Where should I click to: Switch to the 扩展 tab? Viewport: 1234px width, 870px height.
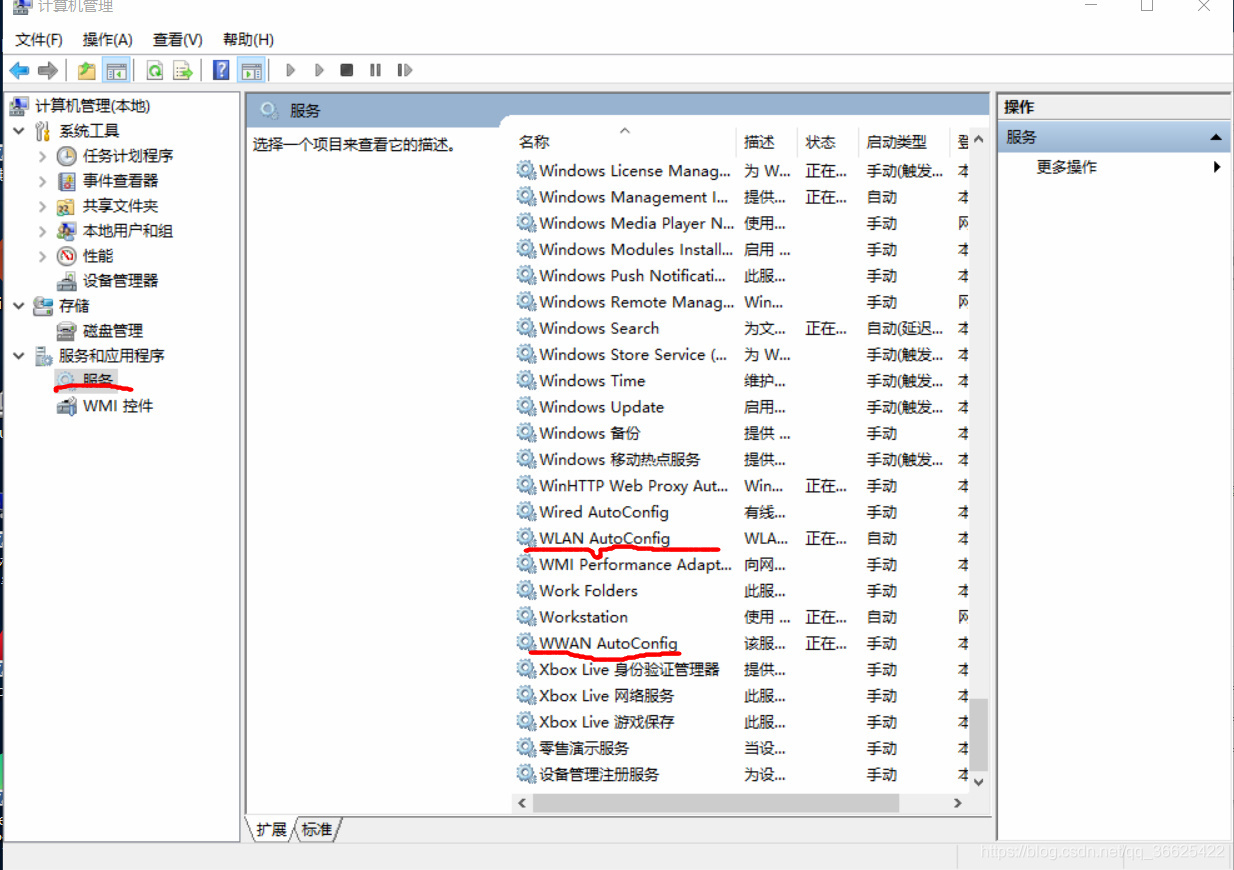[x=271, y=830]
